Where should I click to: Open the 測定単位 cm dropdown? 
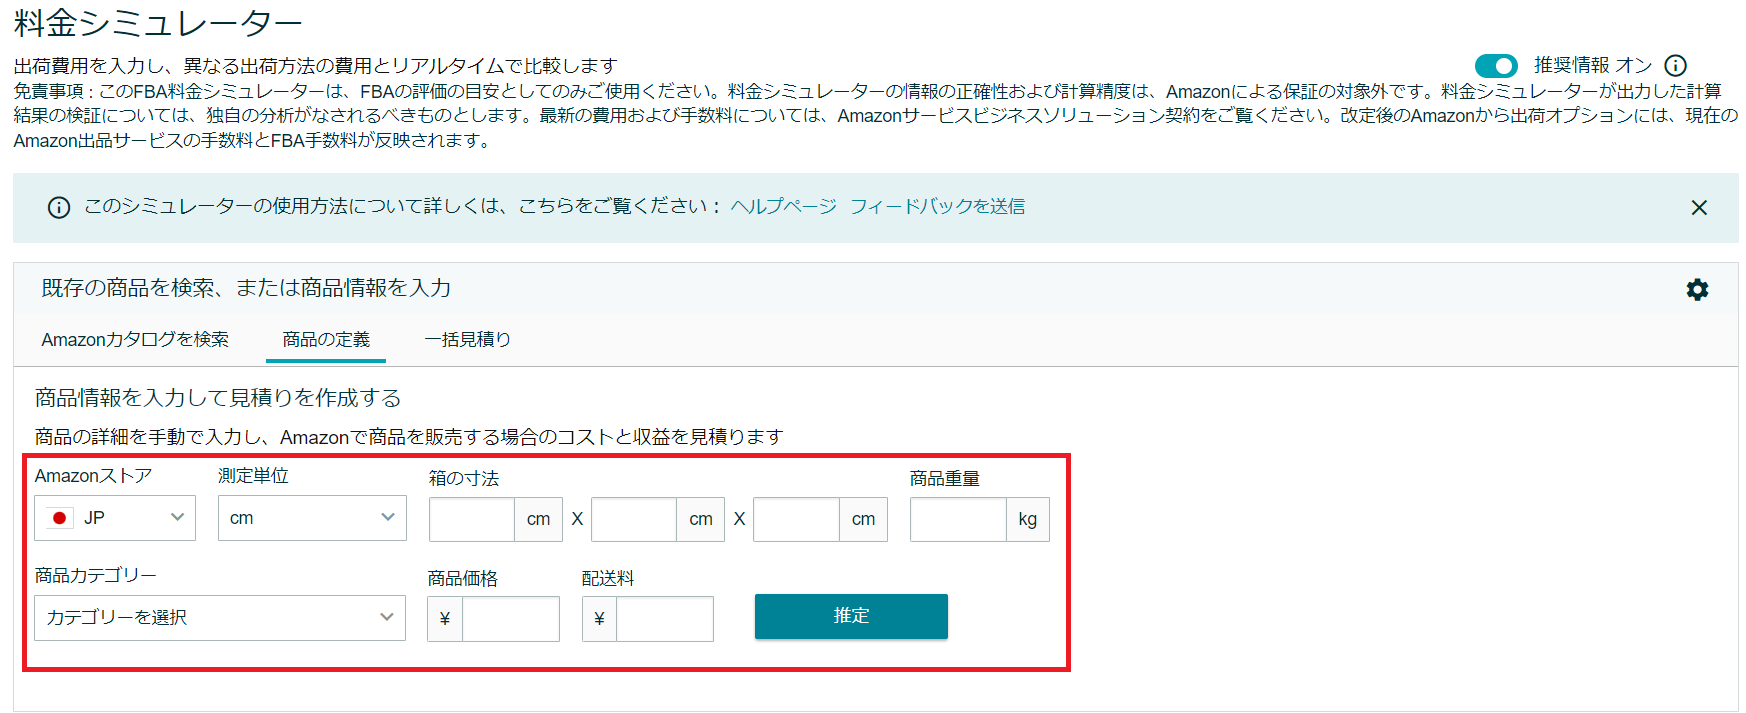tap(312, 518)
